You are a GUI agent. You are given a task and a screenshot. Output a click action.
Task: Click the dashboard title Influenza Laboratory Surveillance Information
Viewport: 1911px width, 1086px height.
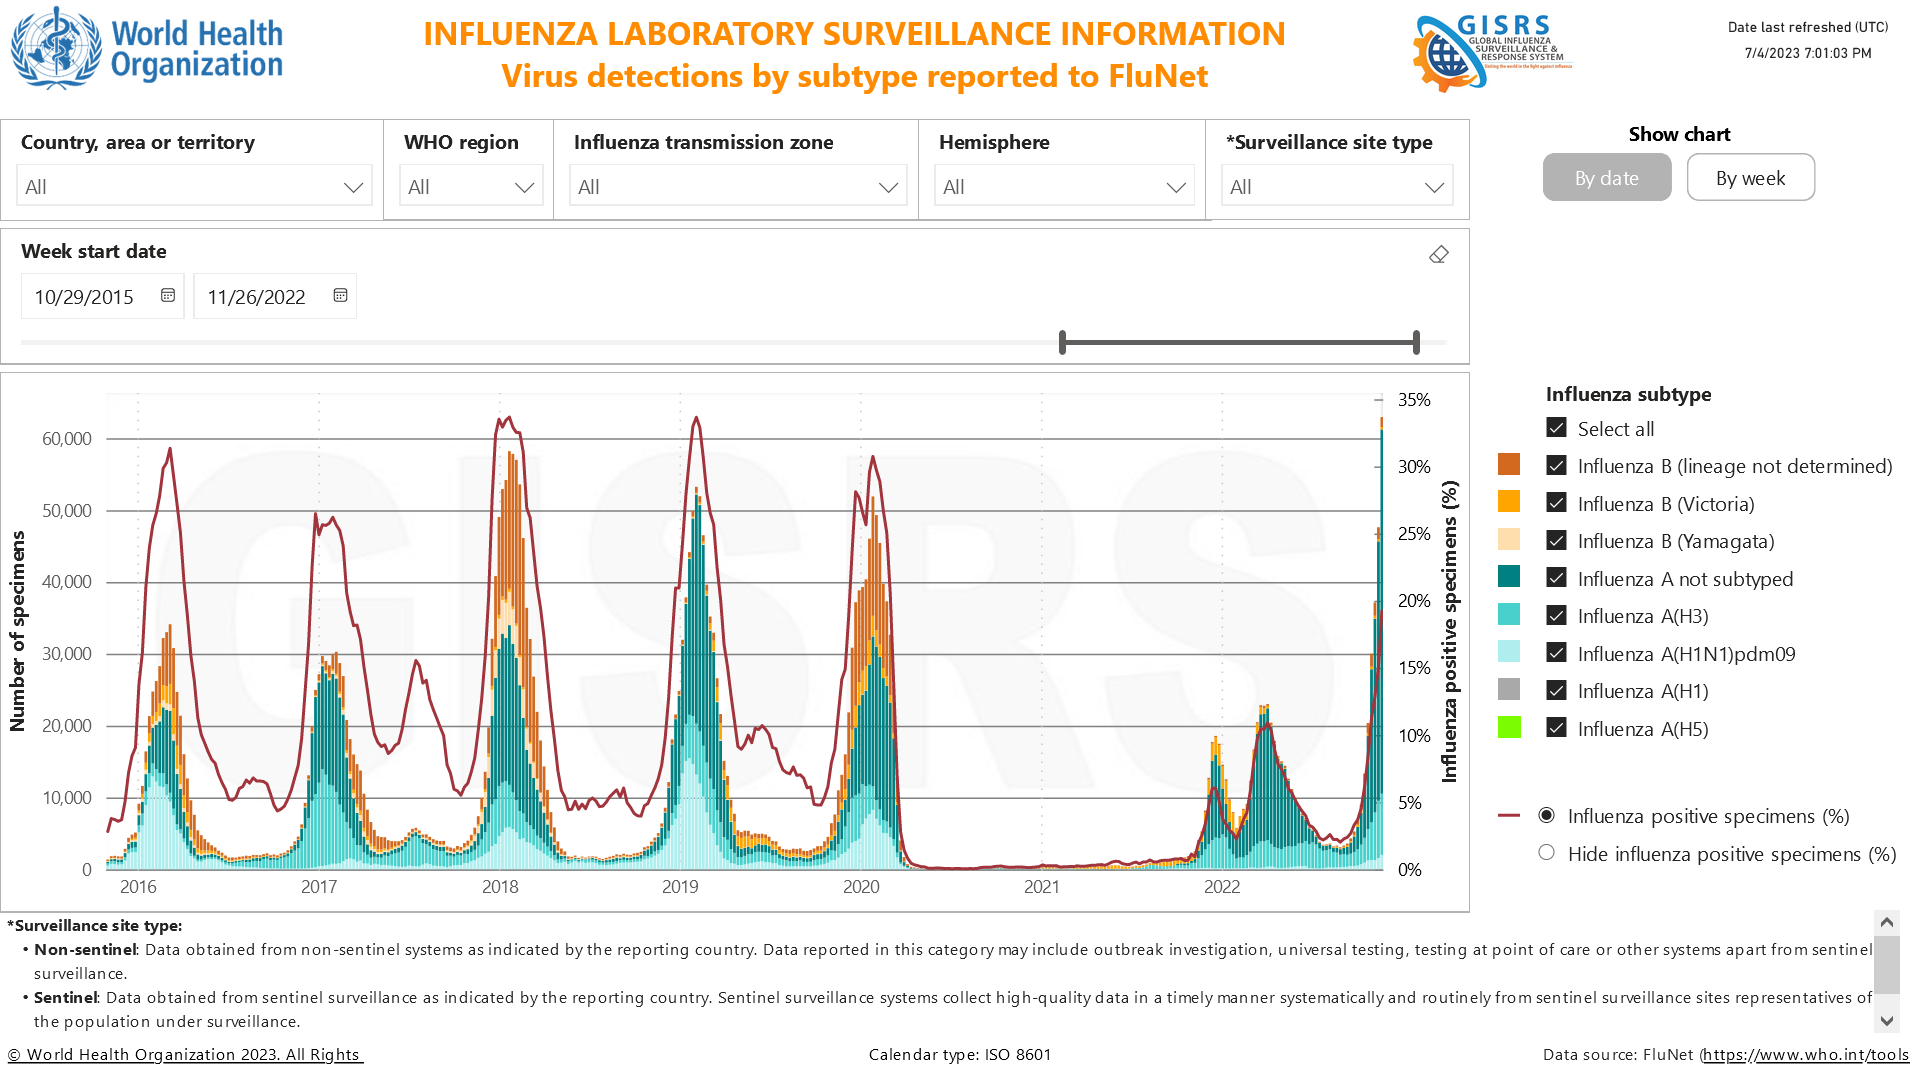coord(854,34)
